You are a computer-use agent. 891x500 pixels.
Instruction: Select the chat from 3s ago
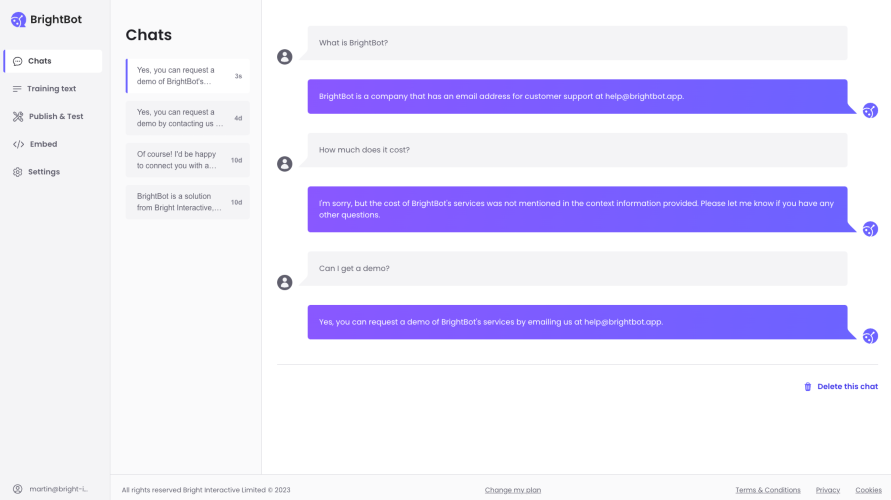188,76
